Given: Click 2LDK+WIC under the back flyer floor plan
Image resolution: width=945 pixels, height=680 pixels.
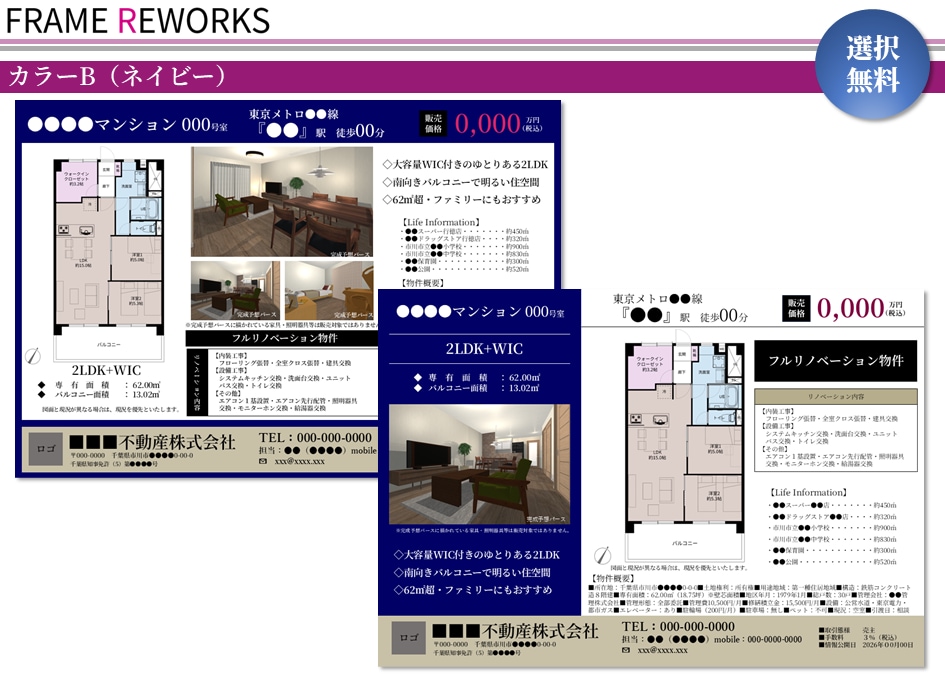Looking at the screenshot, I should tap(106, 370).
